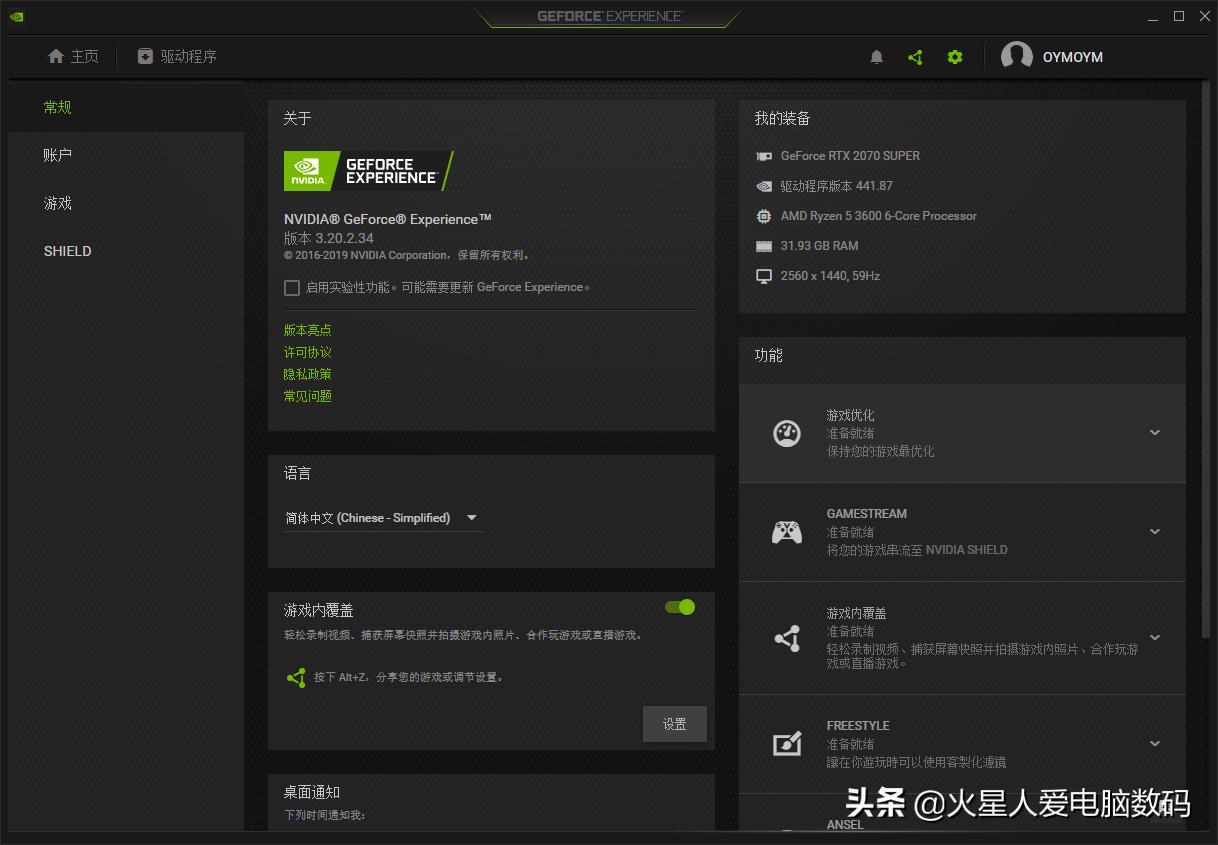Expand the GAMESTREAM section chevron
The image size is (1218, 845).
(1154, 531)
